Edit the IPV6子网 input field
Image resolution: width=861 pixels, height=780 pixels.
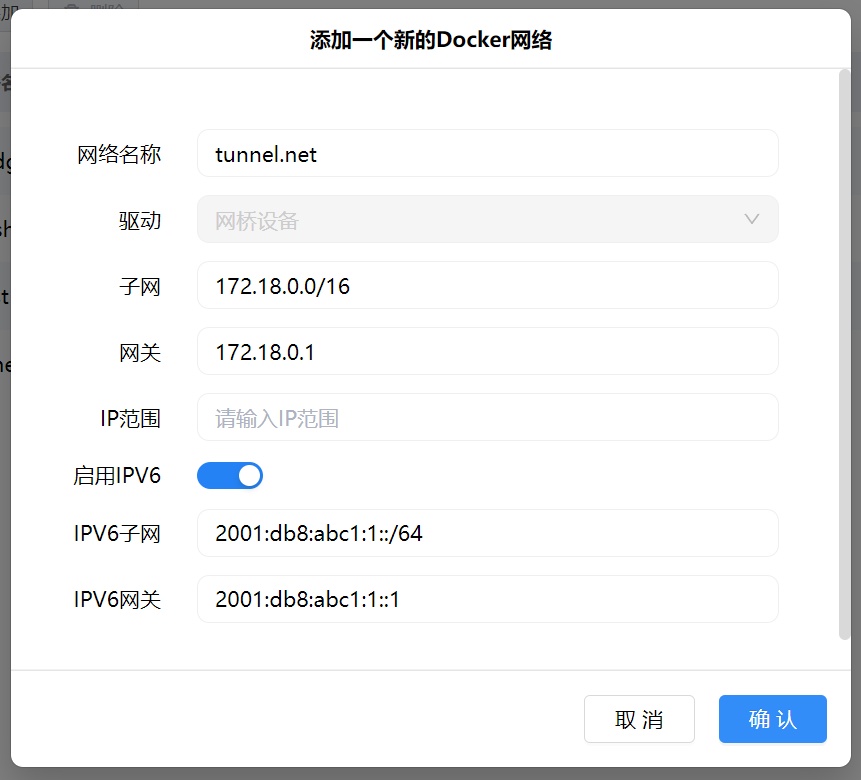487,533
